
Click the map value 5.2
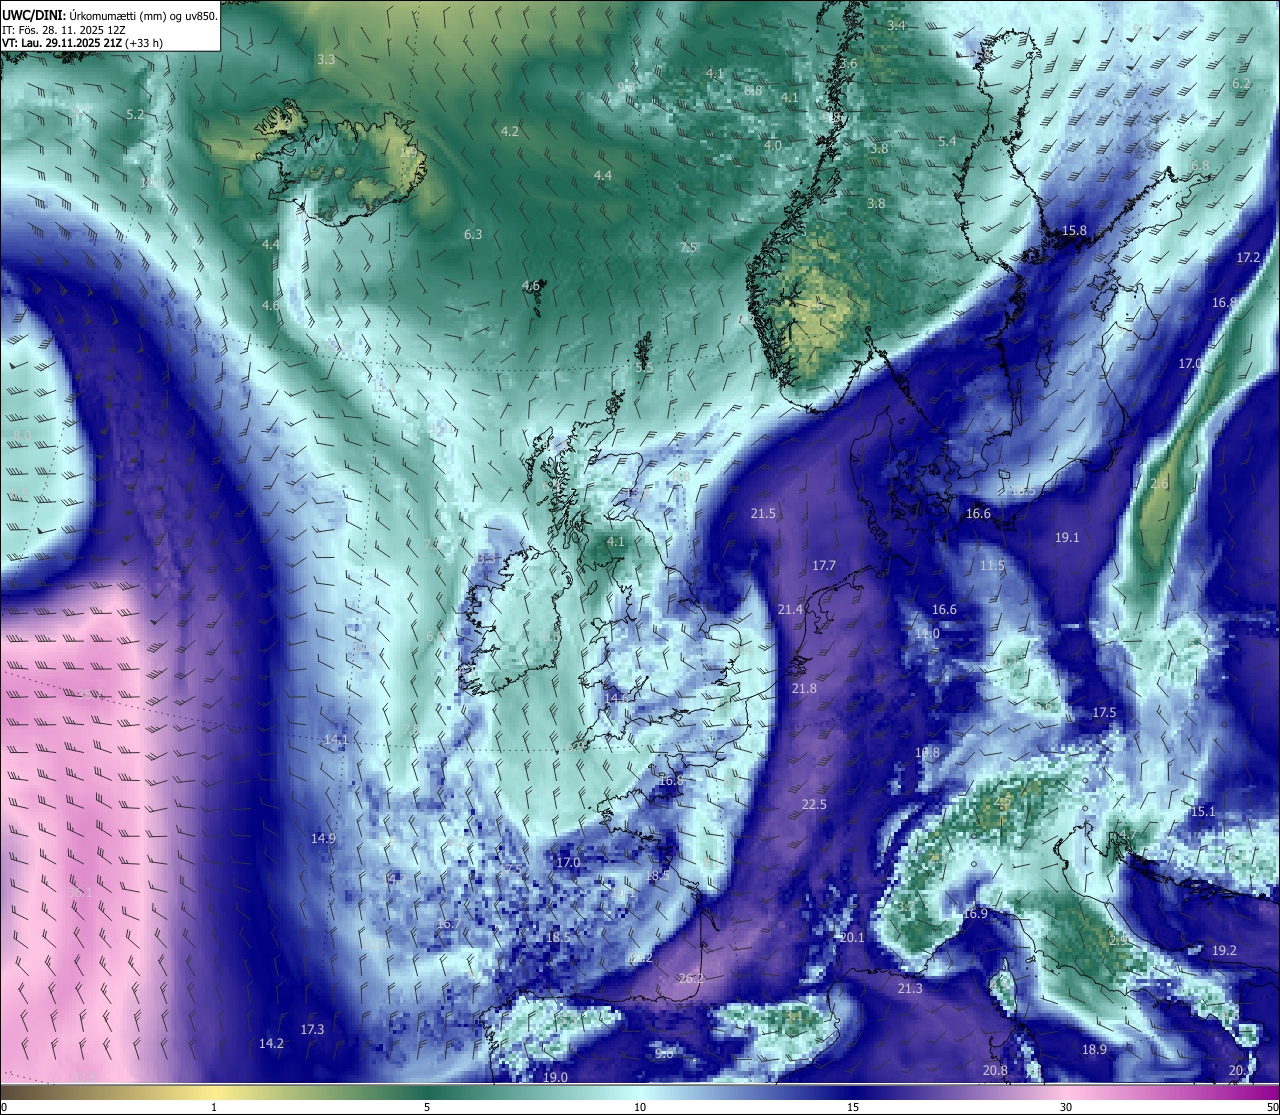coord(135,115)
